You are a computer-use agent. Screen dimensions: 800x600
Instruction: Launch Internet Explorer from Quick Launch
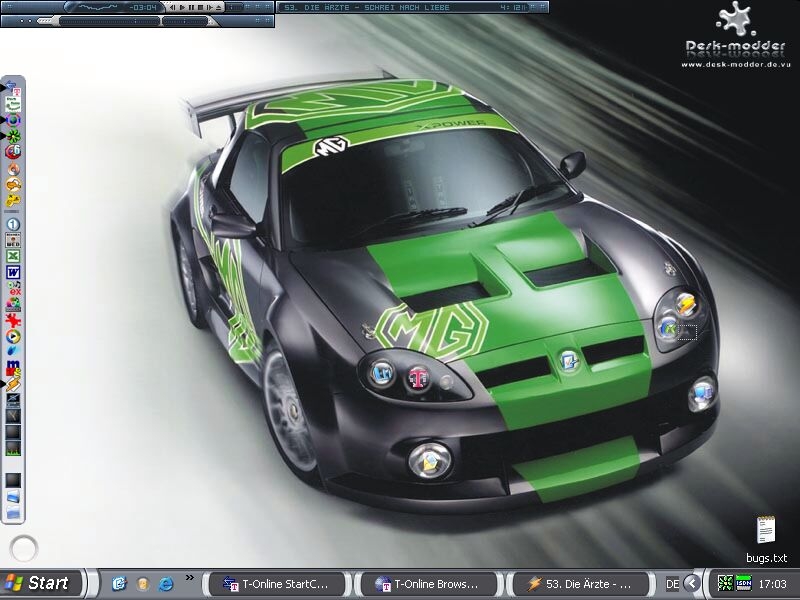point(166,584)
